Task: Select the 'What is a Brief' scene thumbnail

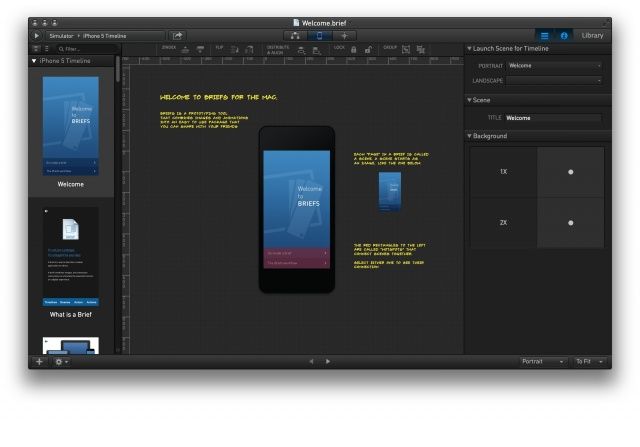Action: tap(70, 255)
